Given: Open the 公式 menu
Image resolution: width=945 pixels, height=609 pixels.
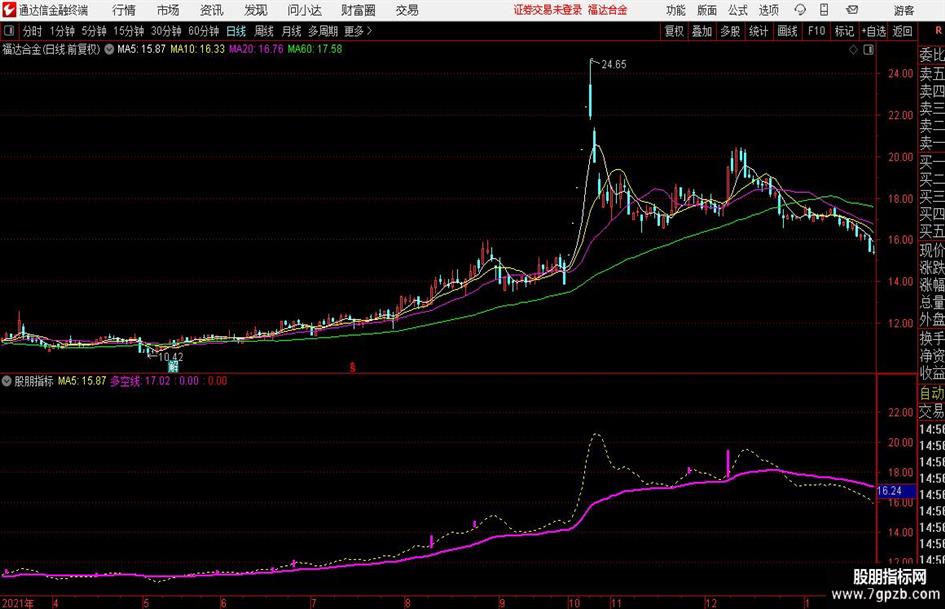Looking at the screenshot, I should [x=738, y=10].
